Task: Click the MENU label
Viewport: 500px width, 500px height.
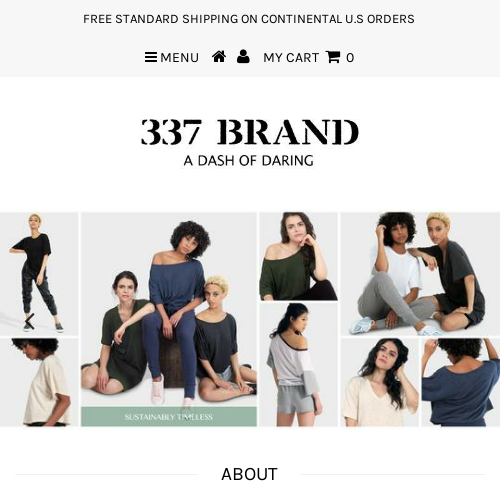Action: tap(179, 58)
